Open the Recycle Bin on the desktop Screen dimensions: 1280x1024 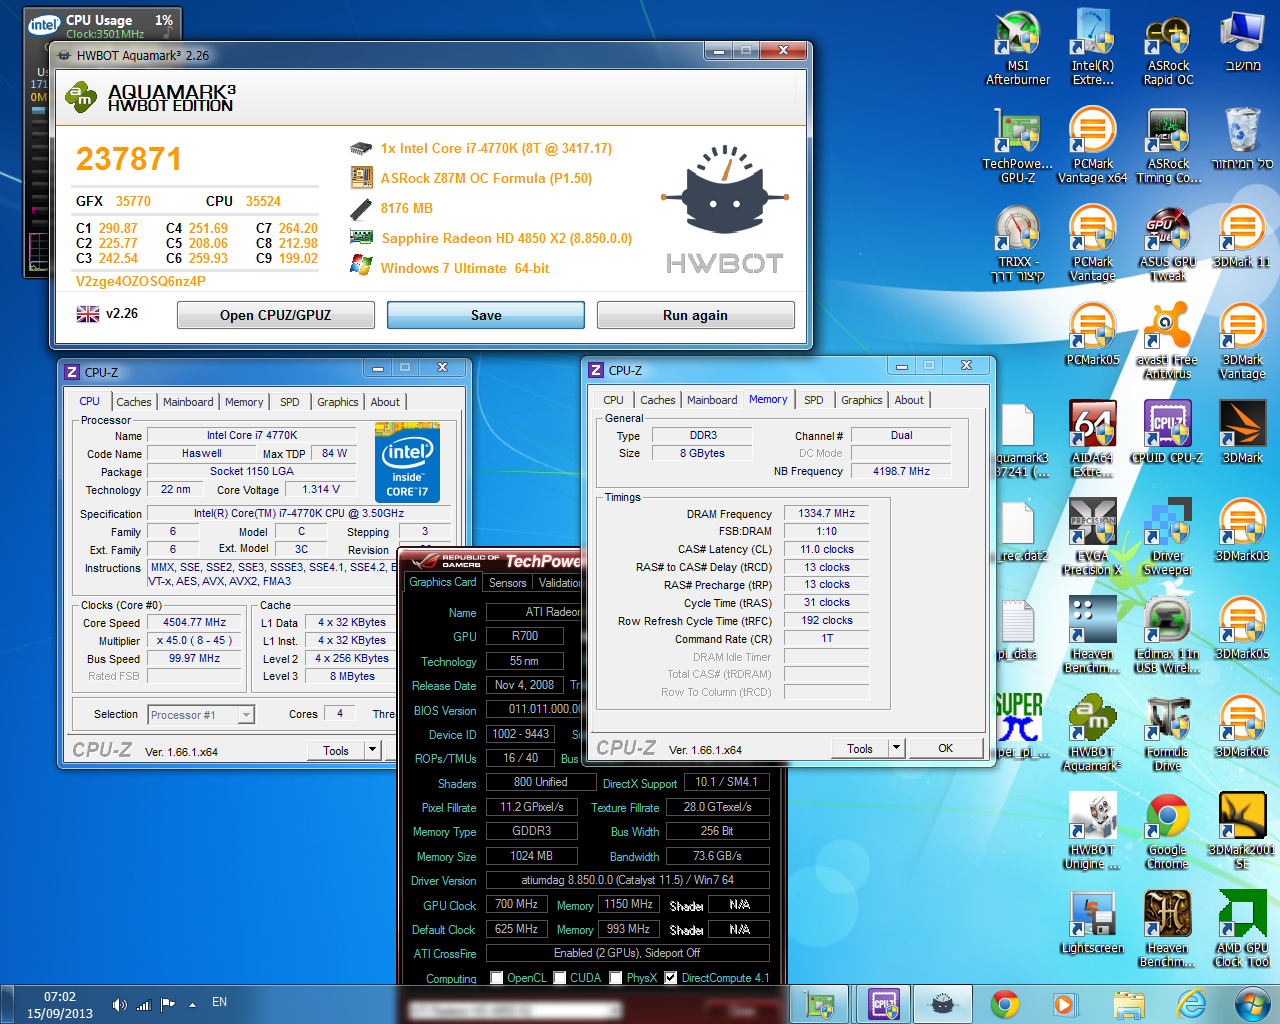tap(1243, 137)
